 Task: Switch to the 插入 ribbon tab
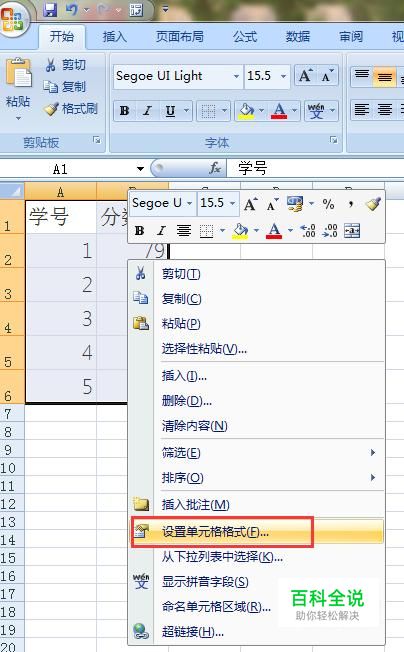pyautogui.click(x=114, y=37)
